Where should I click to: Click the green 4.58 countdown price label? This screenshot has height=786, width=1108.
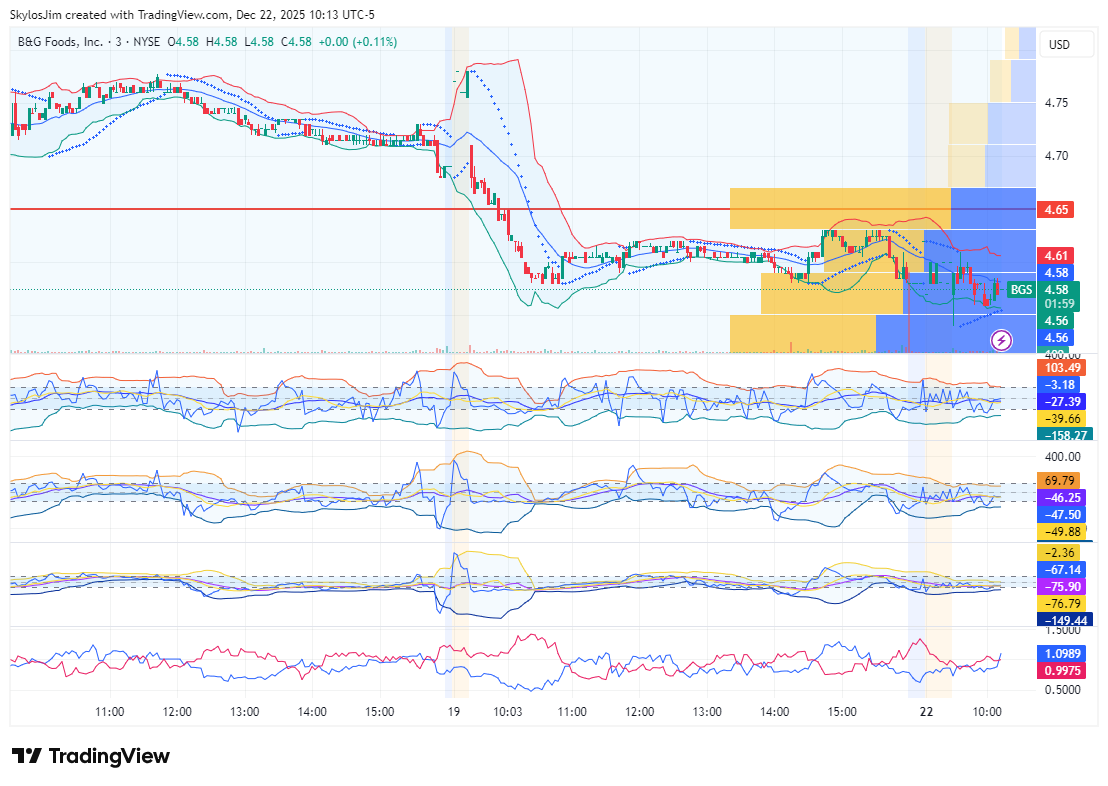click(1056, 296)
